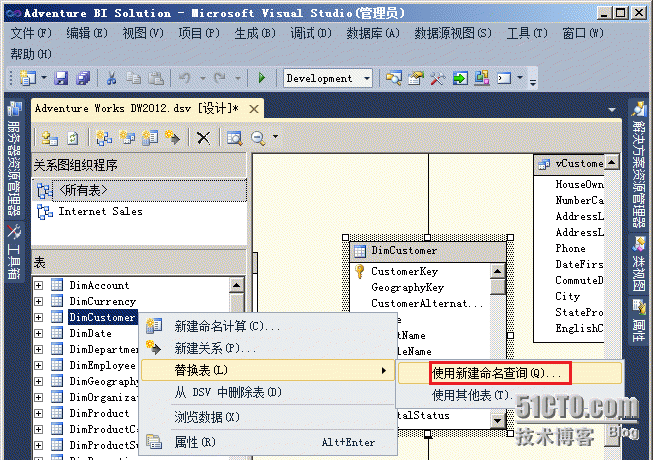The height and width of the screenshot is (460, 653).
Task: Click the Solution Explorer magnifier toolbar icon
Action: (394, 78)
